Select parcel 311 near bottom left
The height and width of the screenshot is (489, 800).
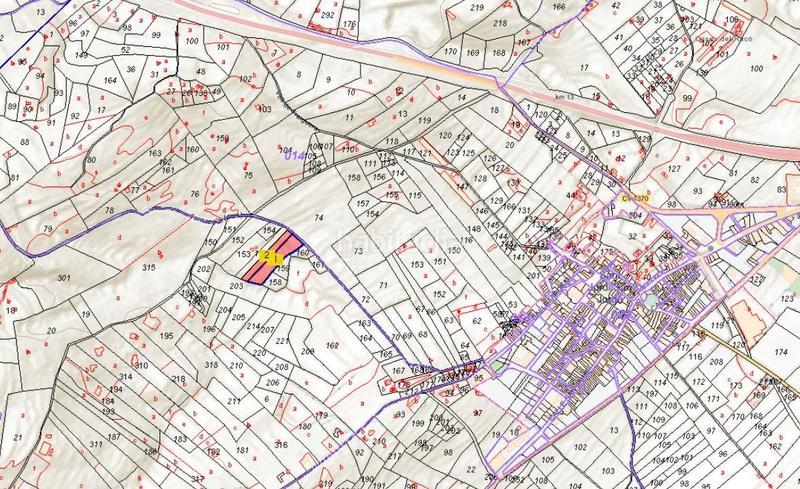point(96,443)
